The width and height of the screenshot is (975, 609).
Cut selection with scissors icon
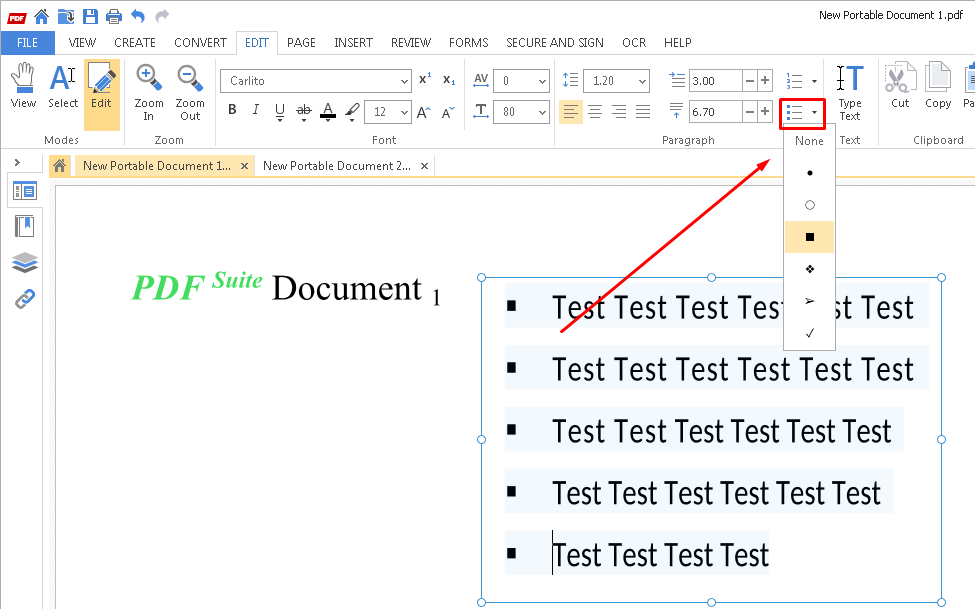point(900,86)
